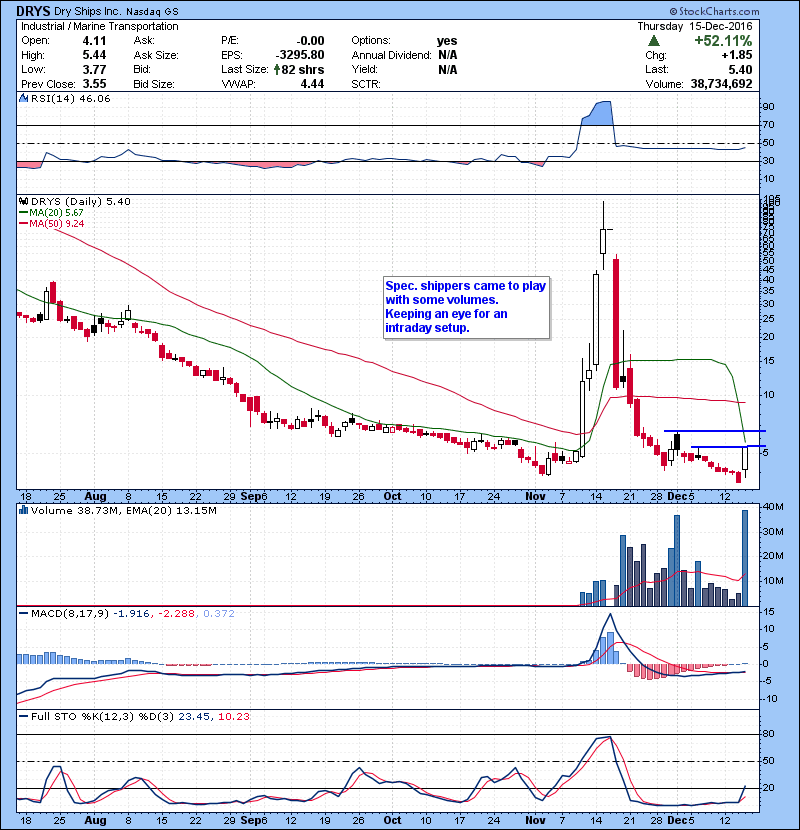The image size is (800, 830).
Task: Click the stochastic %K value 23.45
Action: point(194,717)
